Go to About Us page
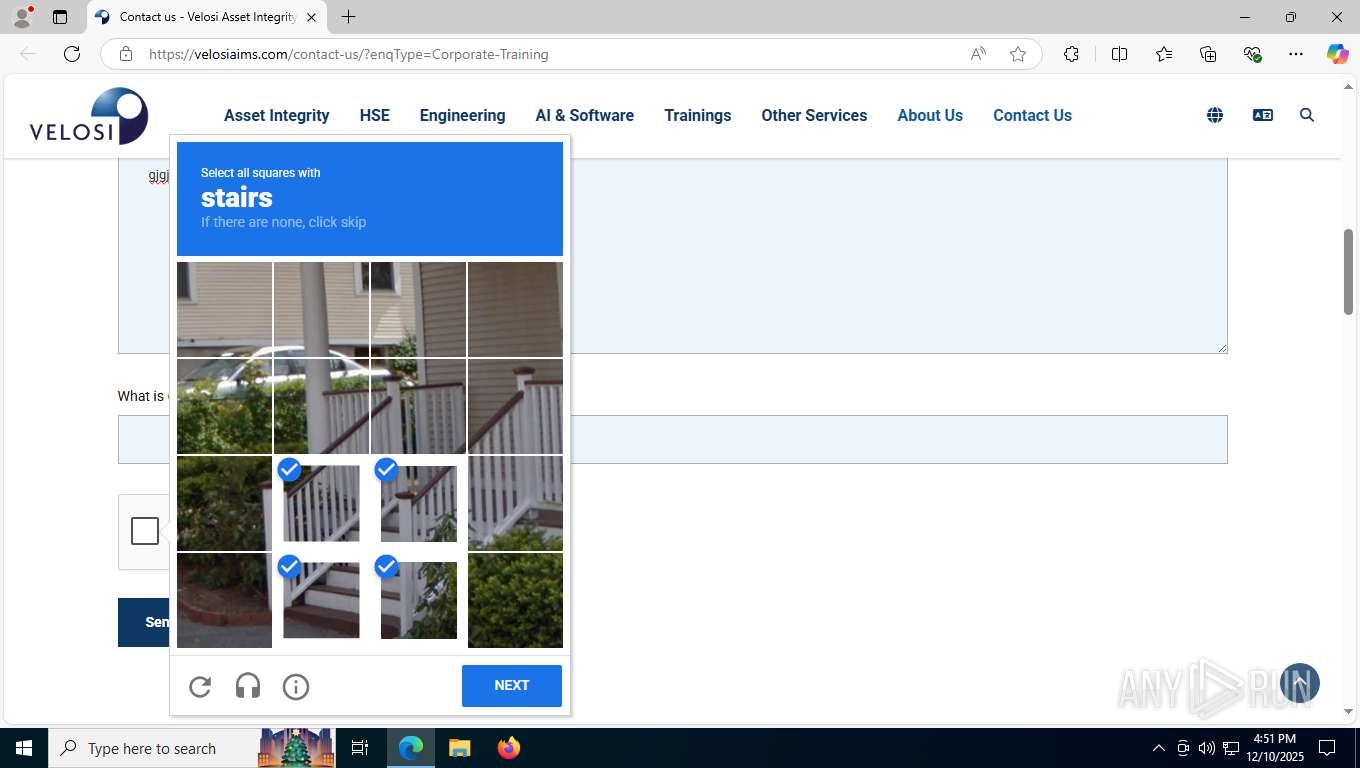The image size is (1360, 768). pyautogui.click(x=930, y=115)
